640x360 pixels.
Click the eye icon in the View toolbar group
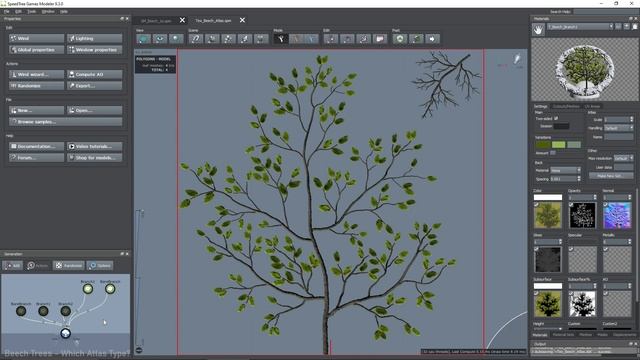[x=160, y=39]
